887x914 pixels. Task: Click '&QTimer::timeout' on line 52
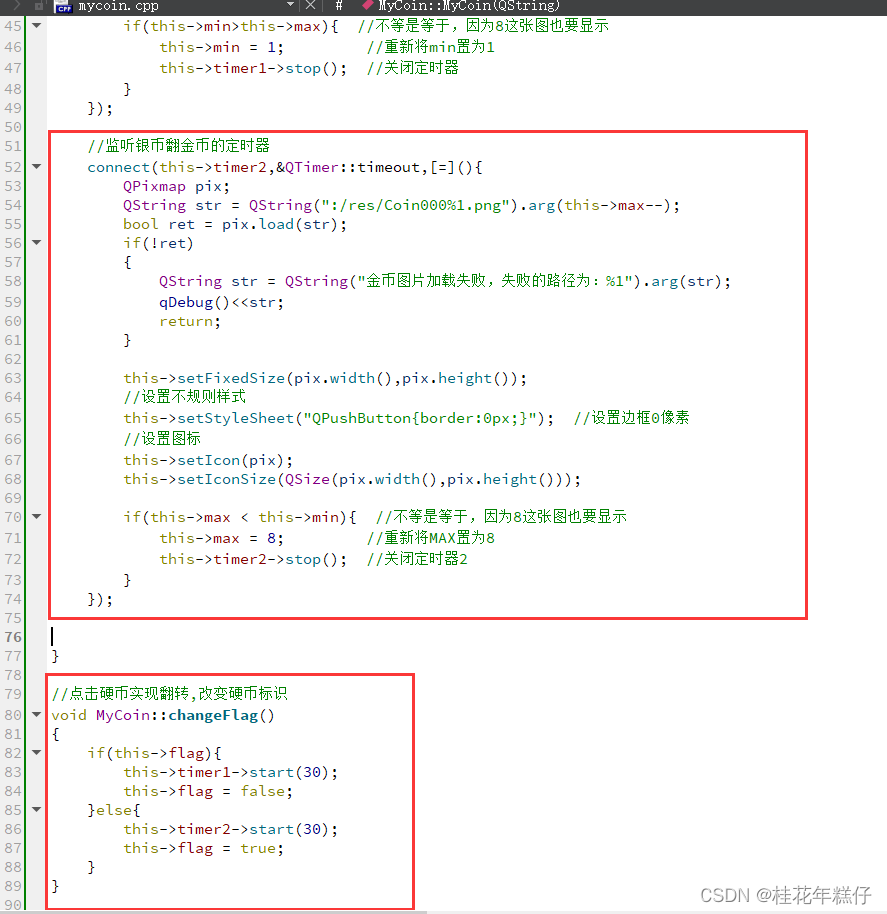pyautogui.click(x=348, y=167)
